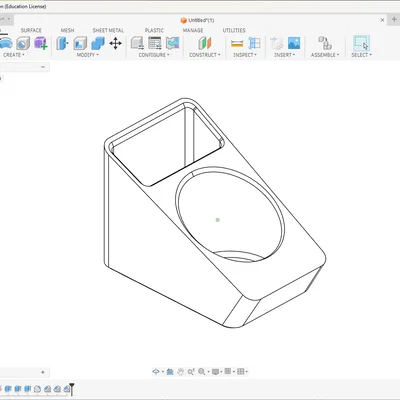
Task: Click the Orbit navigation icon
Action: [156, 371]
